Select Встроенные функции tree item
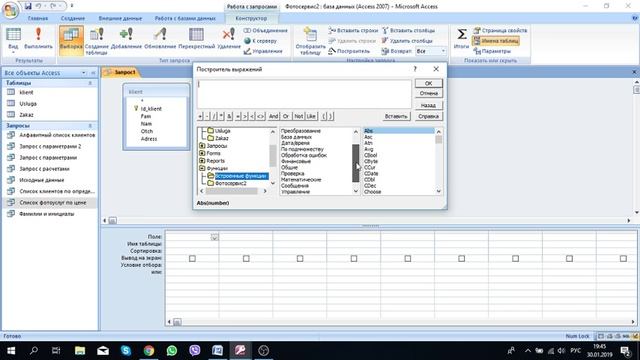Screen dimensions: 640x360 (241, 176)
